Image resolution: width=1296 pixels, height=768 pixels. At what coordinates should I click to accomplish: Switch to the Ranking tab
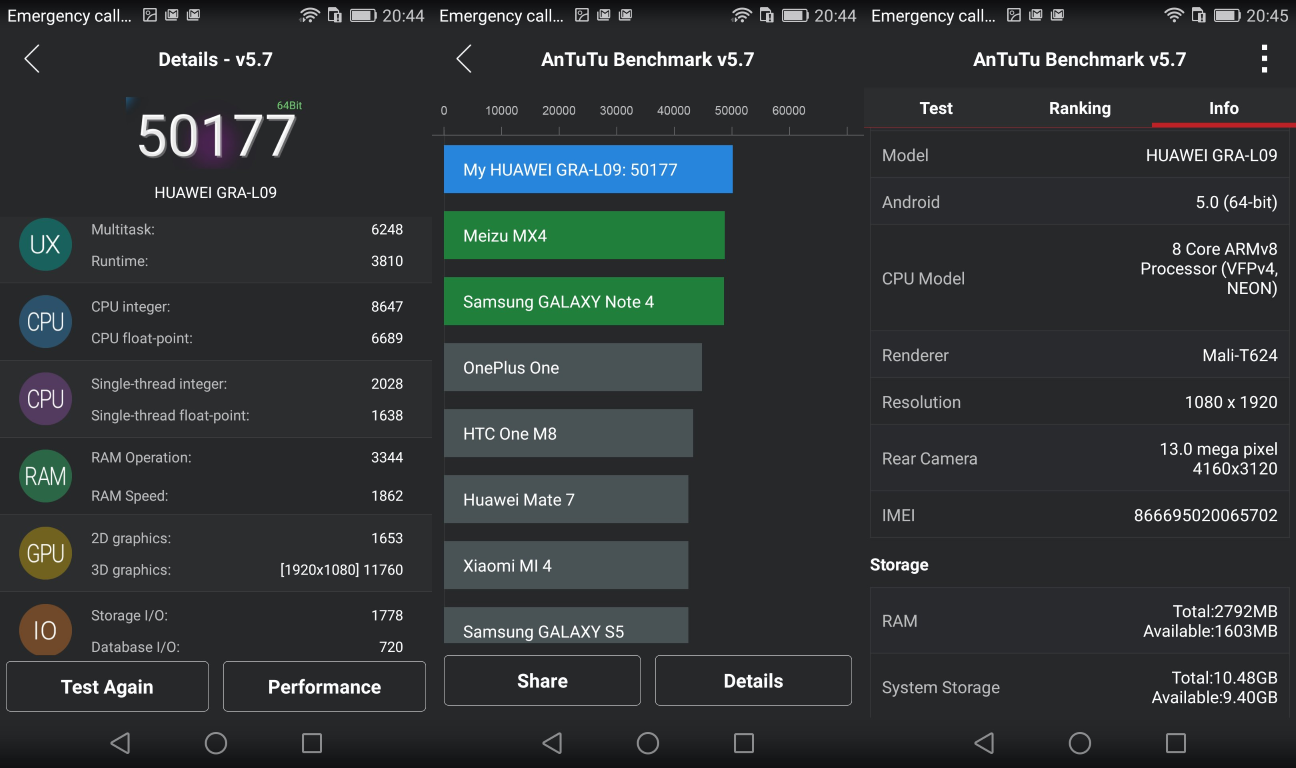[x=1080, y=108]
